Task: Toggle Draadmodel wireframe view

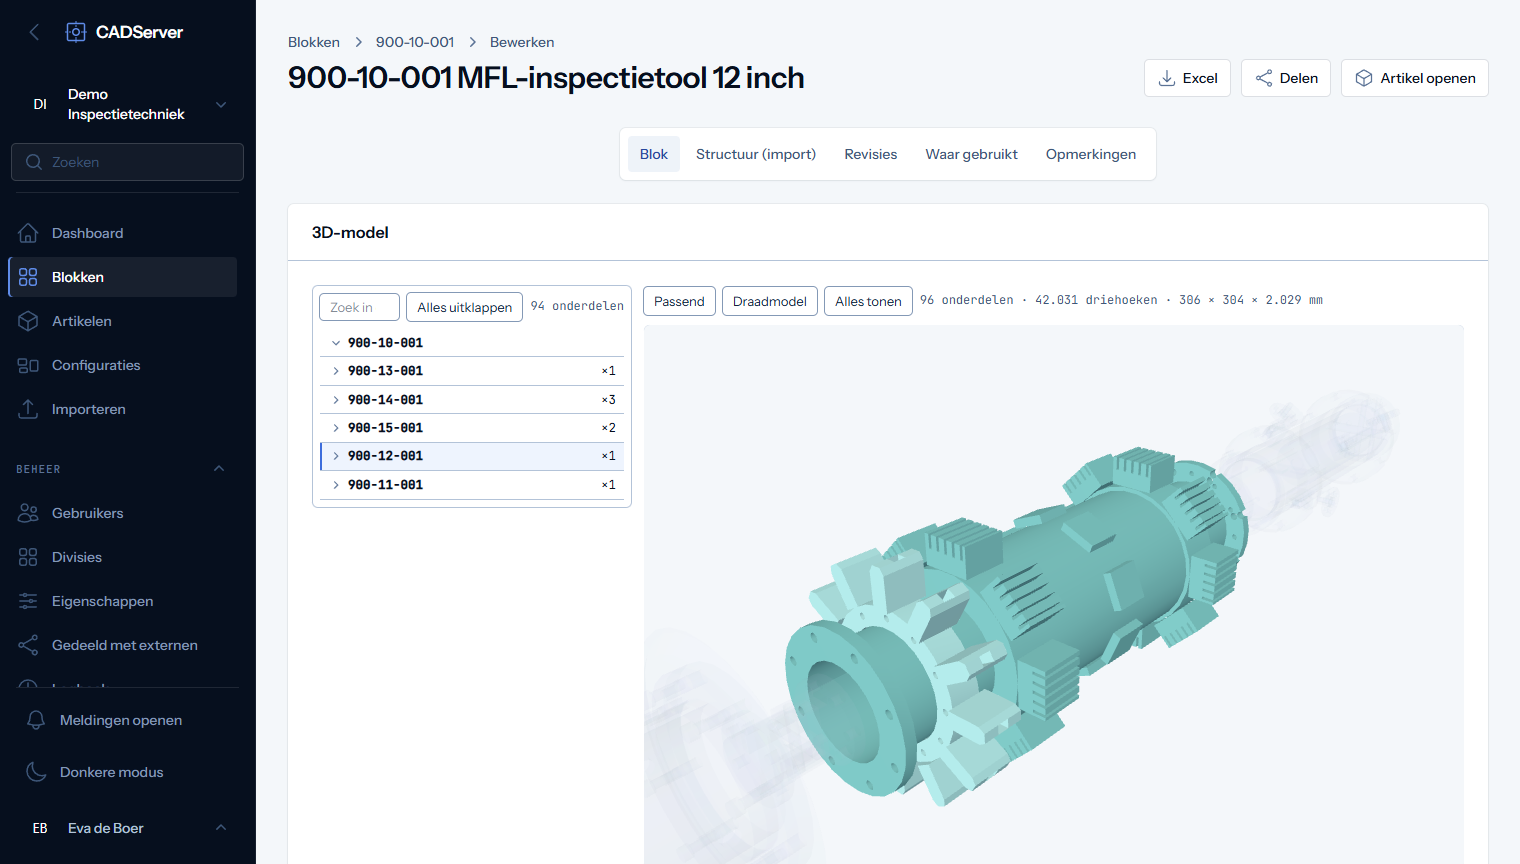Action: 770,301
